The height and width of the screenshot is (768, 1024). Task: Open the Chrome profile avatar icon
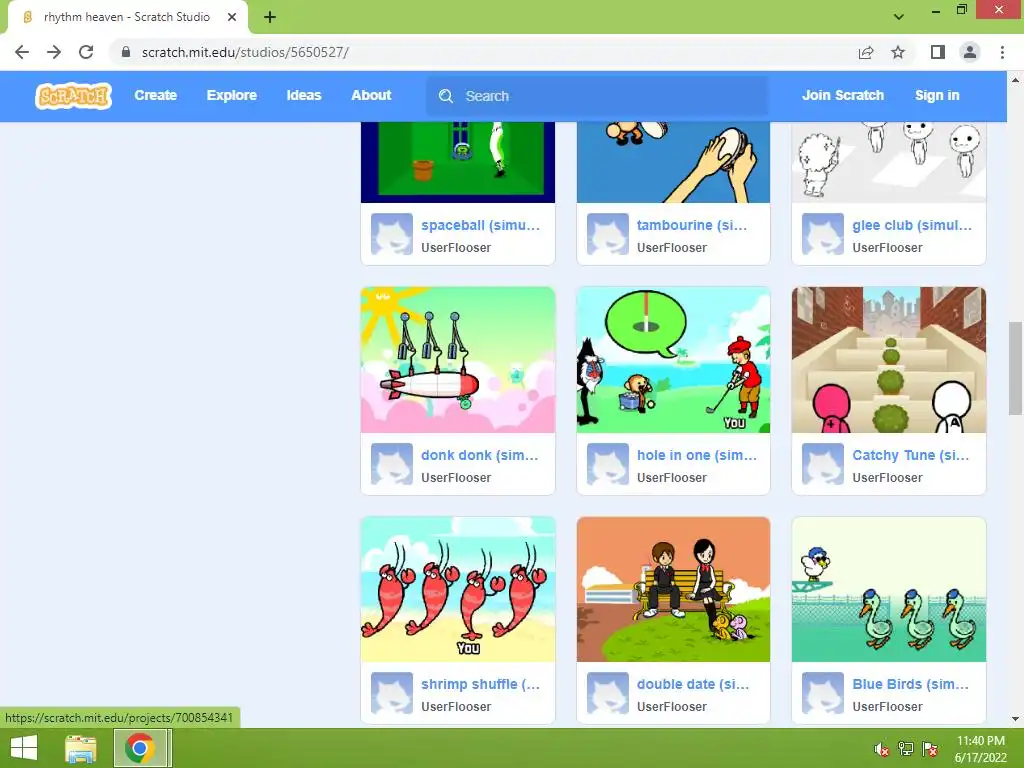(970, 52)
